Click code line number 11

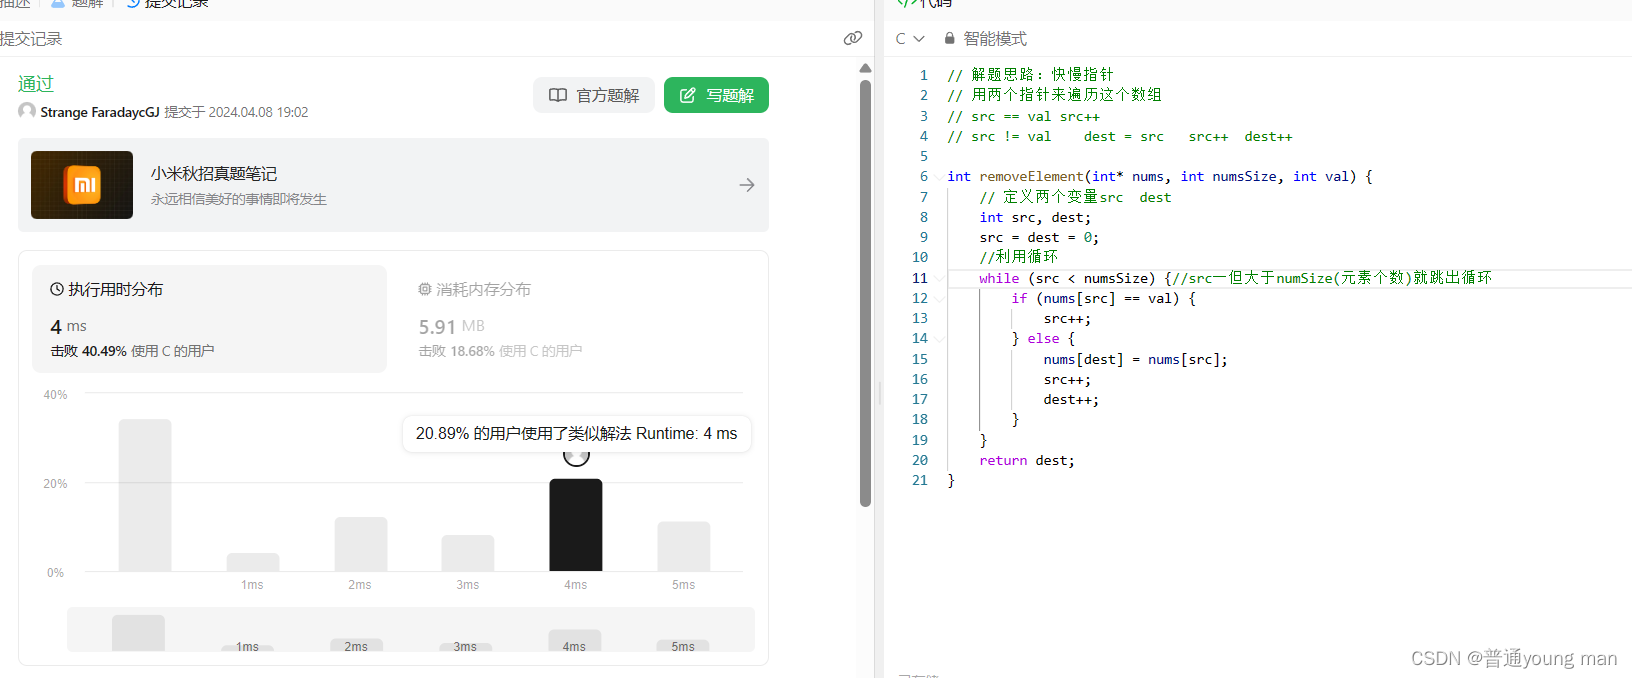pos(920,278)
